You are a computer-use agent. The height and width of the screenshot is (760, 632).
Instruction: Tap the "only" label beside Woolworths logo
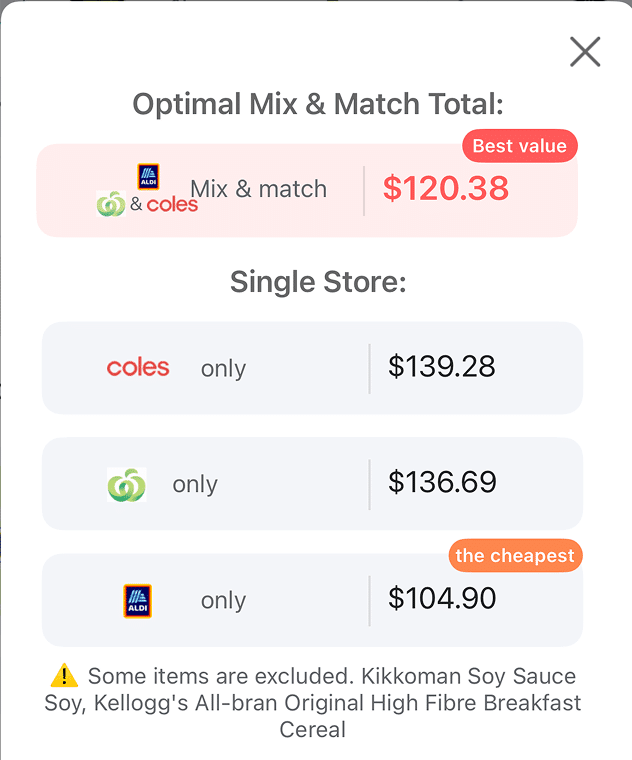coord(195,485)
